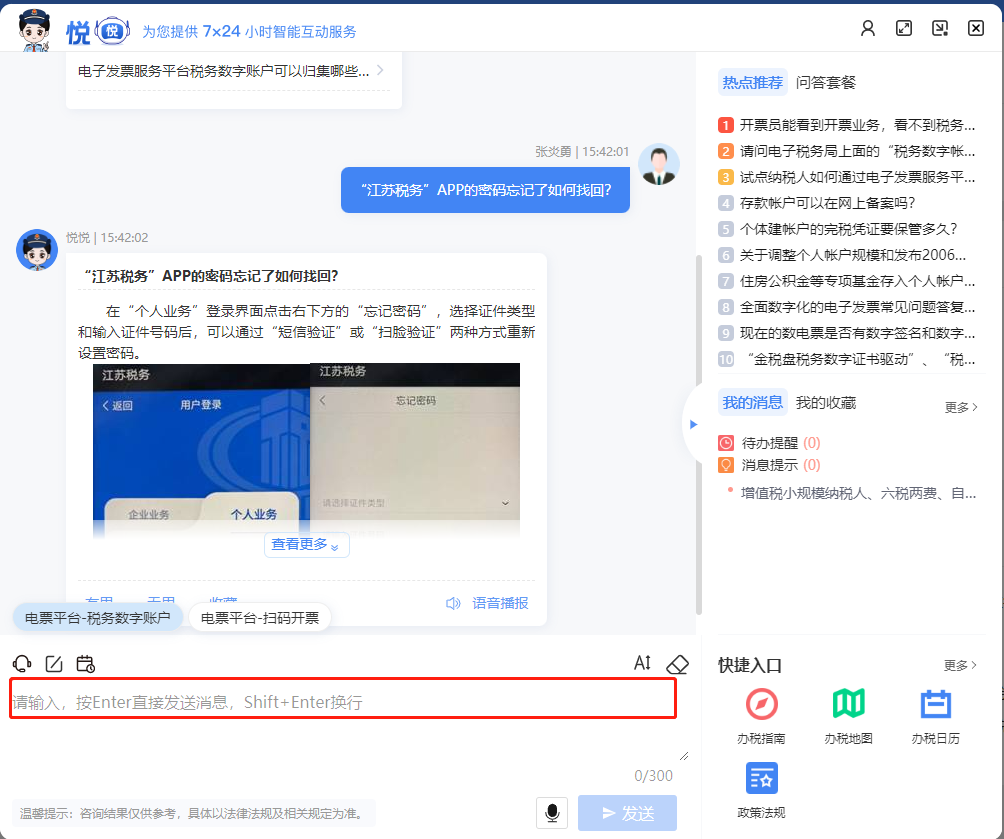
Task: Click the headset human service icon
Action: click(22, 664)
